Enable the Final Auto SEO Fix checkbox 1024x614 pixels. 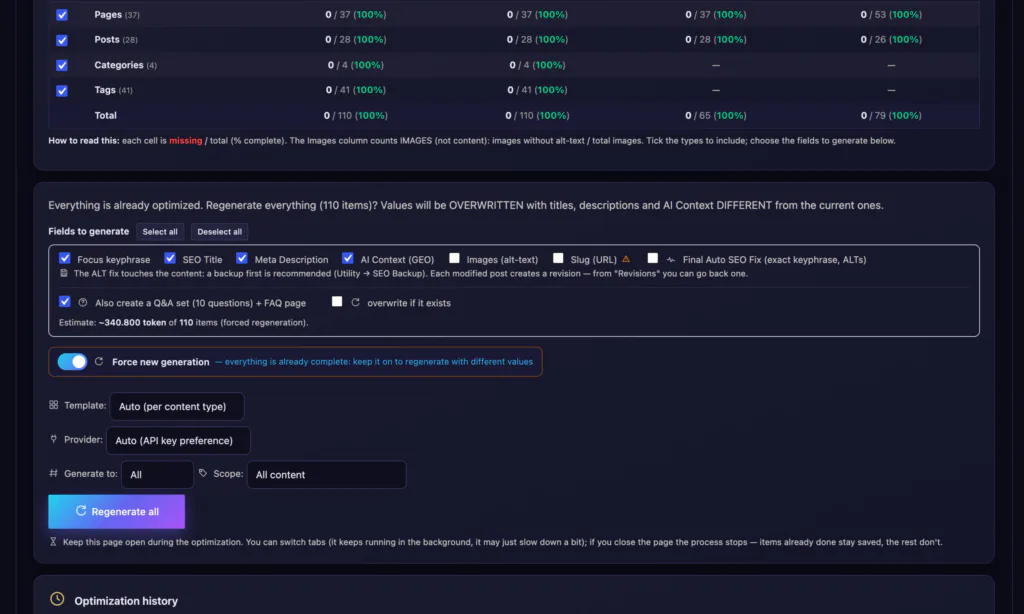tap(652, 258)
